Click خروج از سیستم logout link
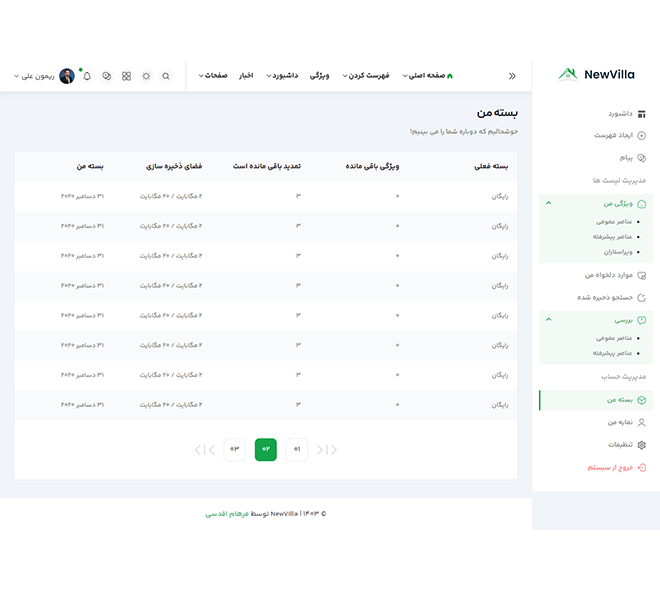The width and height of the screenshot is (660, 590). [x=617, y=468]
